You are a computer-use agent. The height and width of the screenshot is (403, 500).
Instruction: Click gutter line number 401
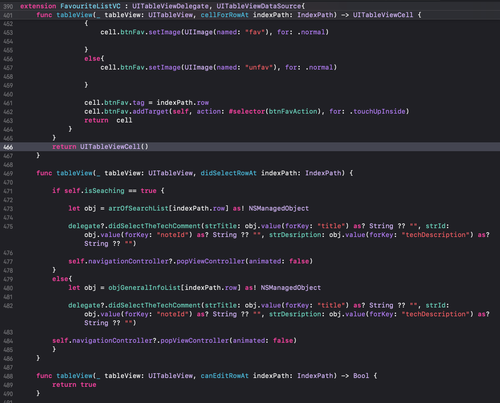click(x=8, y=15)
